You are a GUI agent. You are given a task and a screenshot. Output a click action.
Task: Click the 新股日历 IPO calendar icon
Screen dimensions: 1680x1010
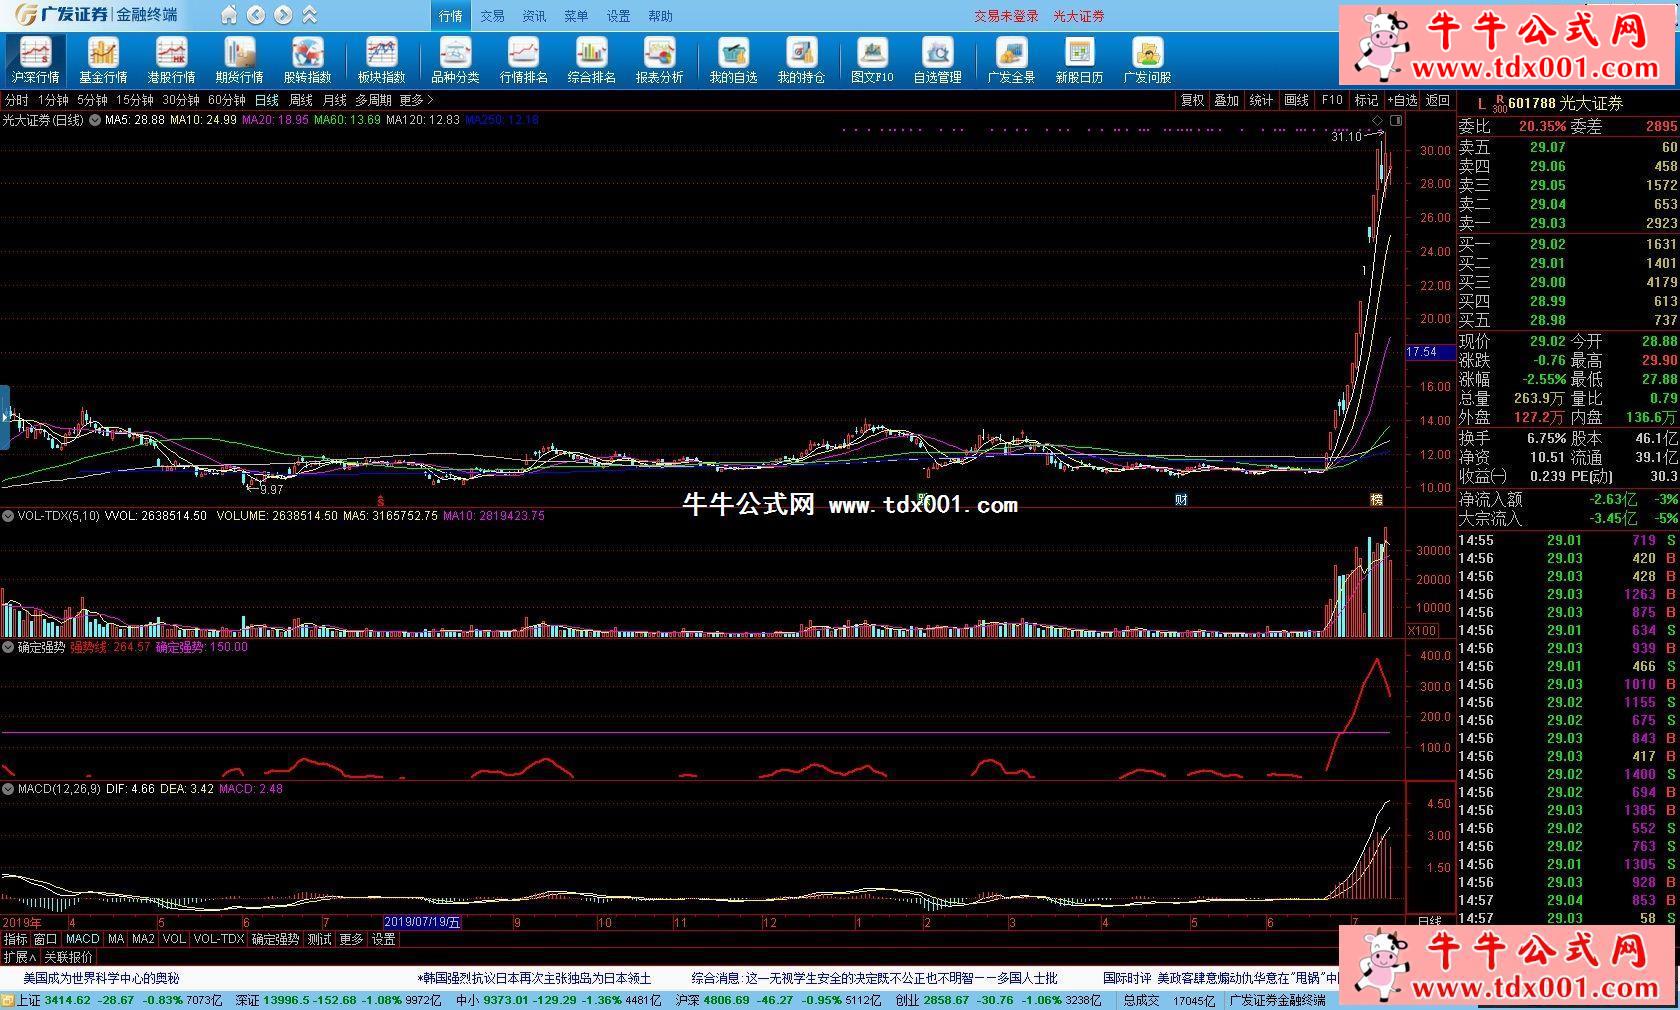point(1079,60)
